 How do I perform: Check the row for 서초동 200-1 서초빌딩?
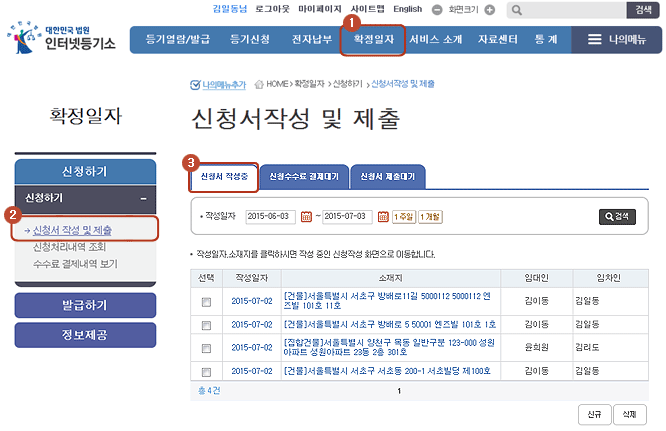[206, 372]
